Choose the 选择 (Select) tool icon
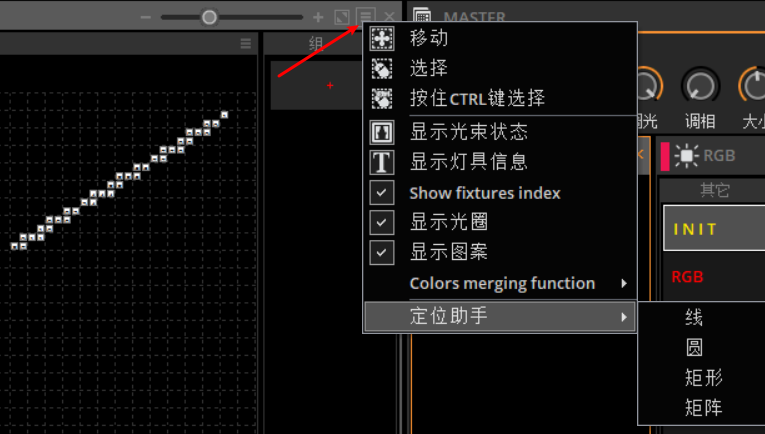Image resolution: width=765 pixels, height=434 pixels. coord(382,69)
